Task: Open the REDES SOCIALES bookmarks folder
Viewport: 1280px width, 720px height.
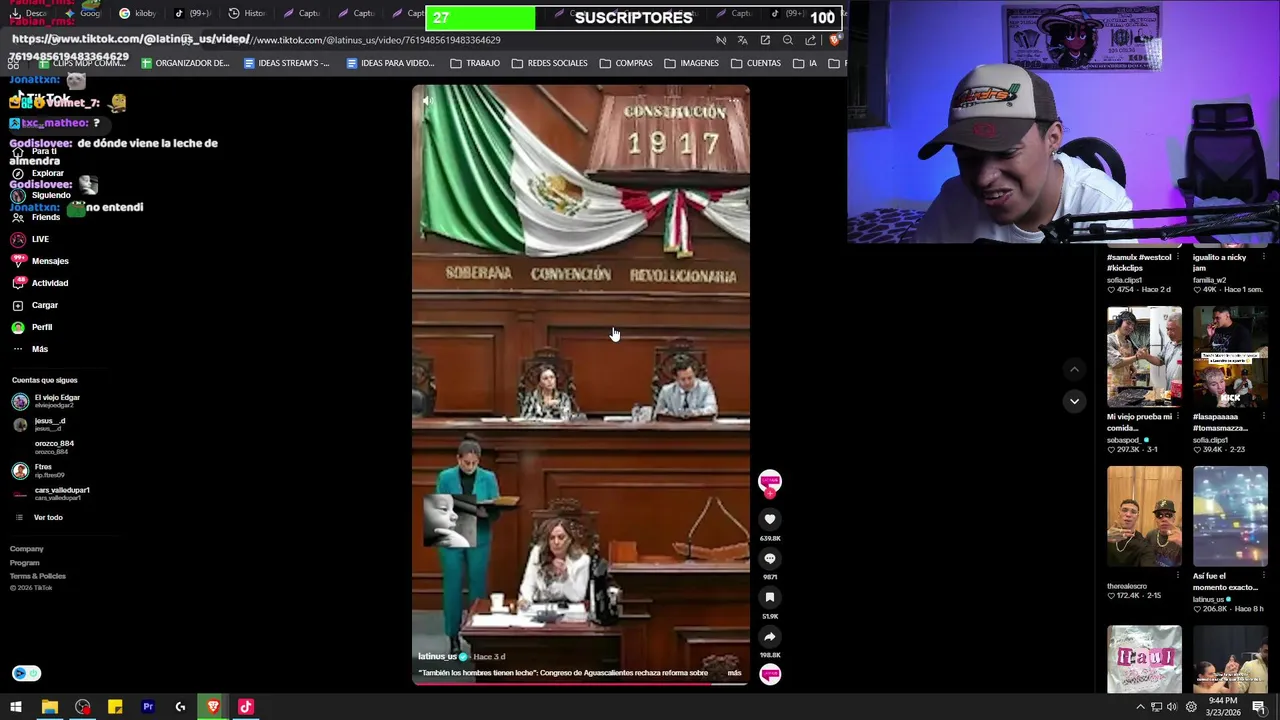Action: click(x=549, y=63)
